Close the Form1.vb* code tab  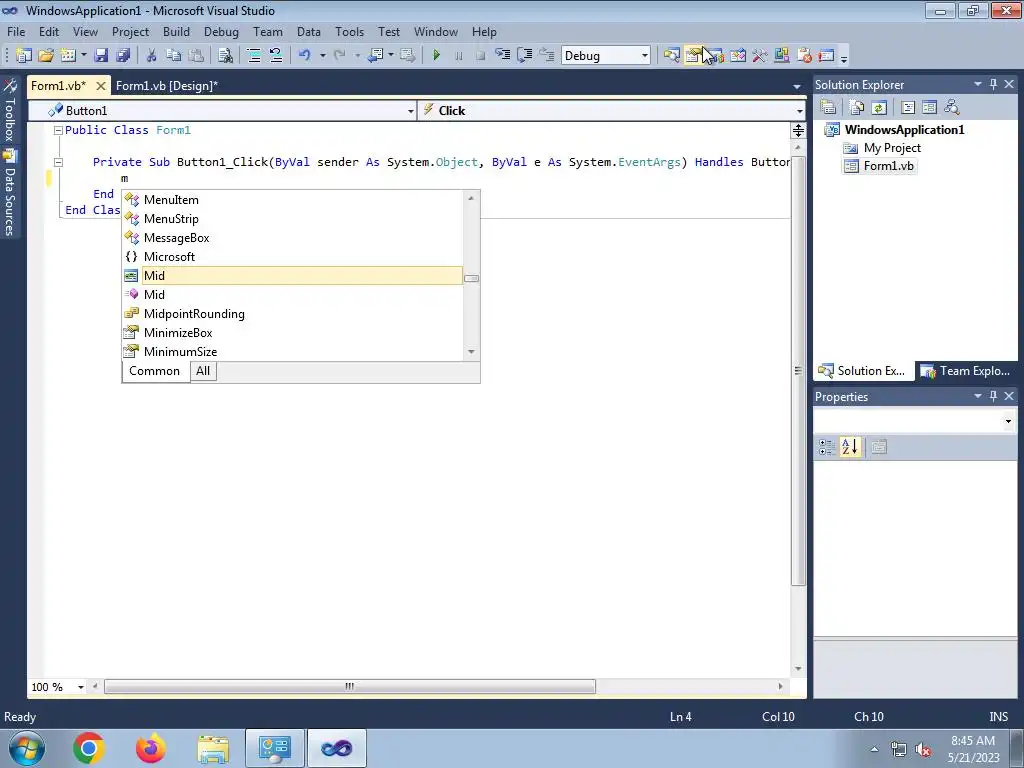[101, 86]
